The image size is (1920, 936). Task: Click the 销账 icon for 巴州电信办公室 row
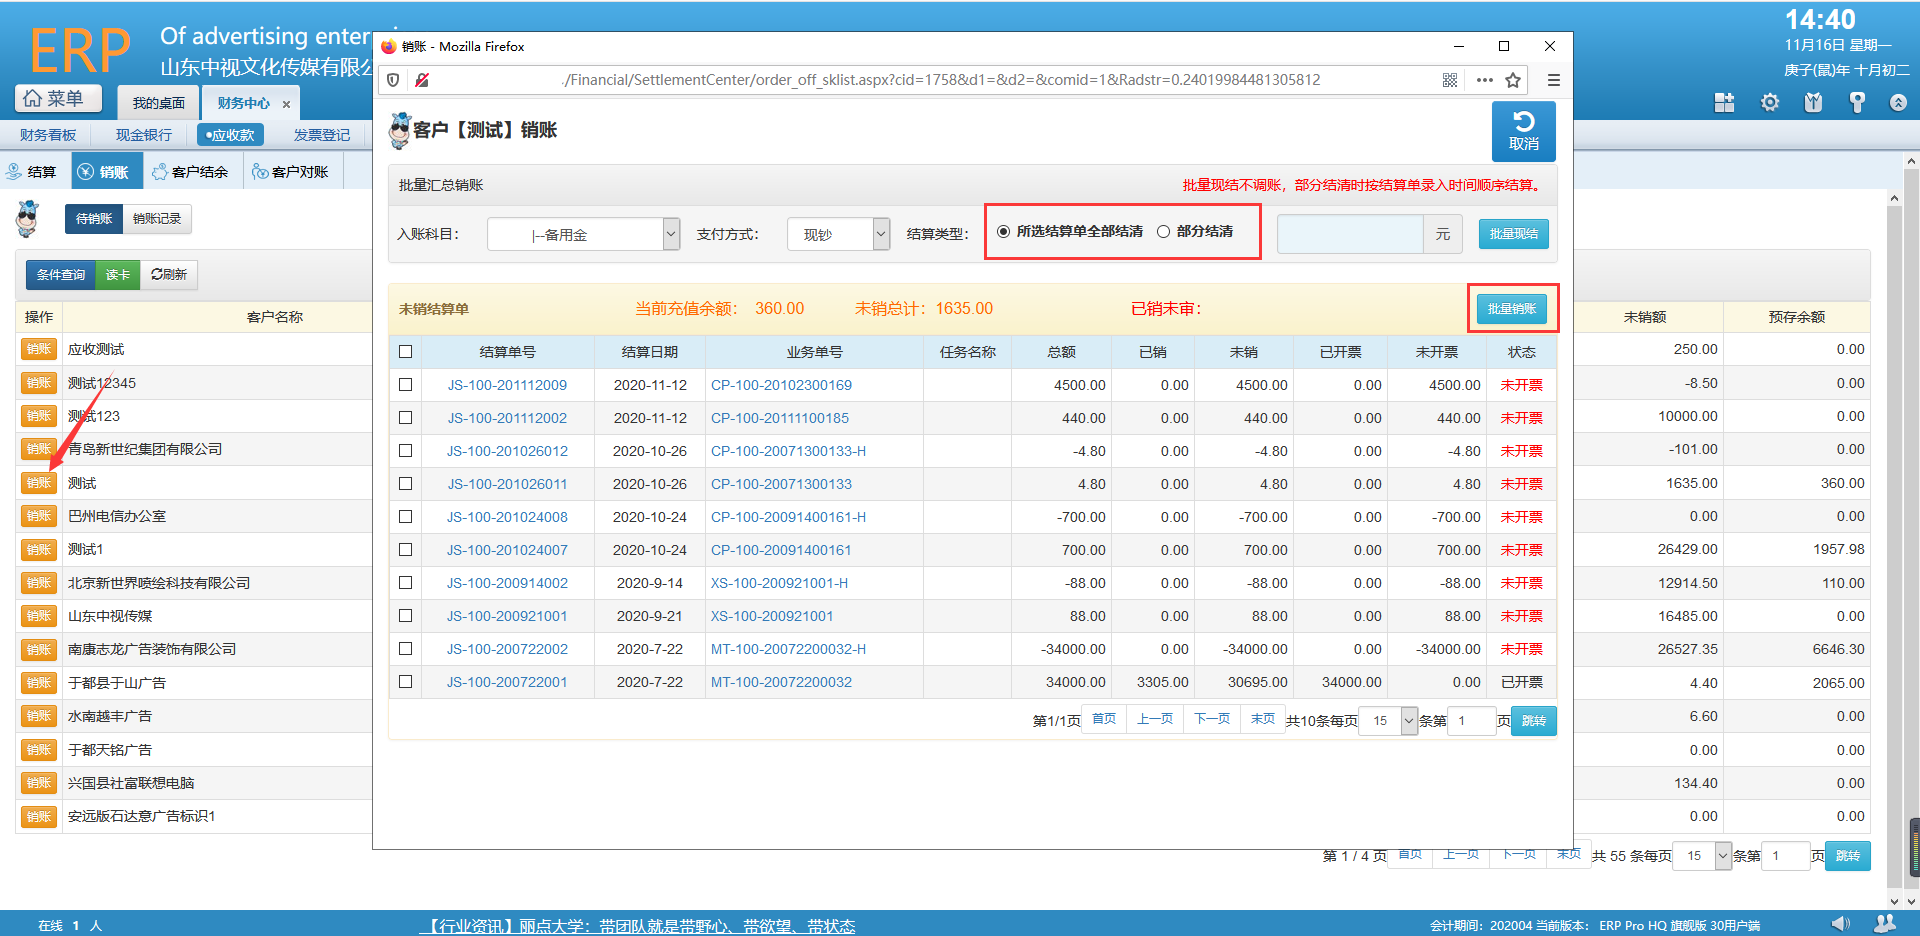(39, 516)
